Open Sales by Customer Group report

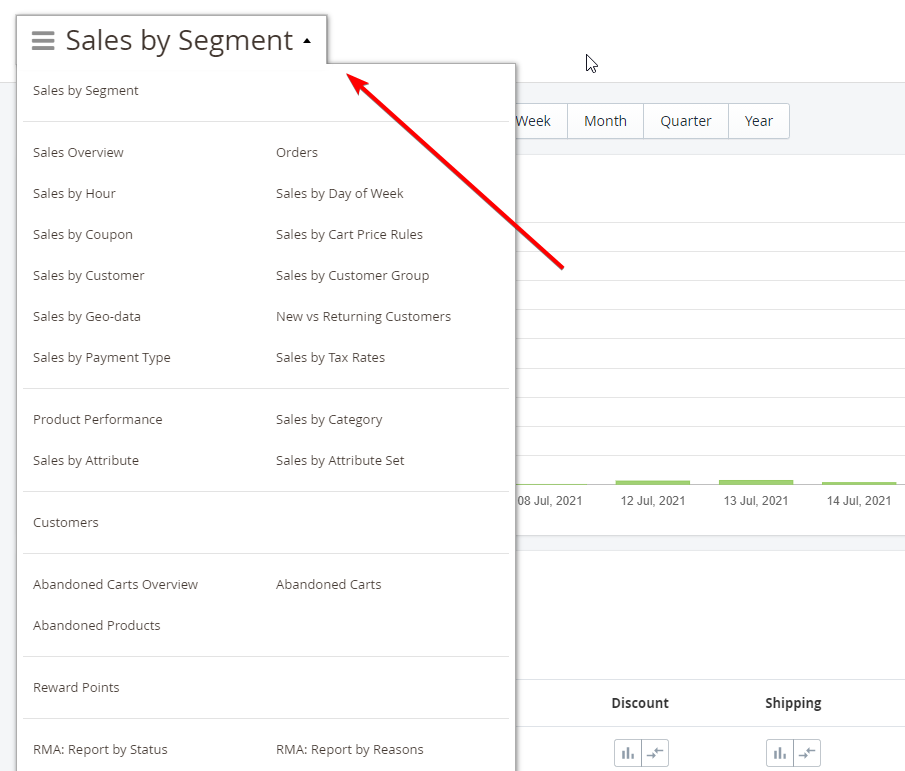(352, 275)
